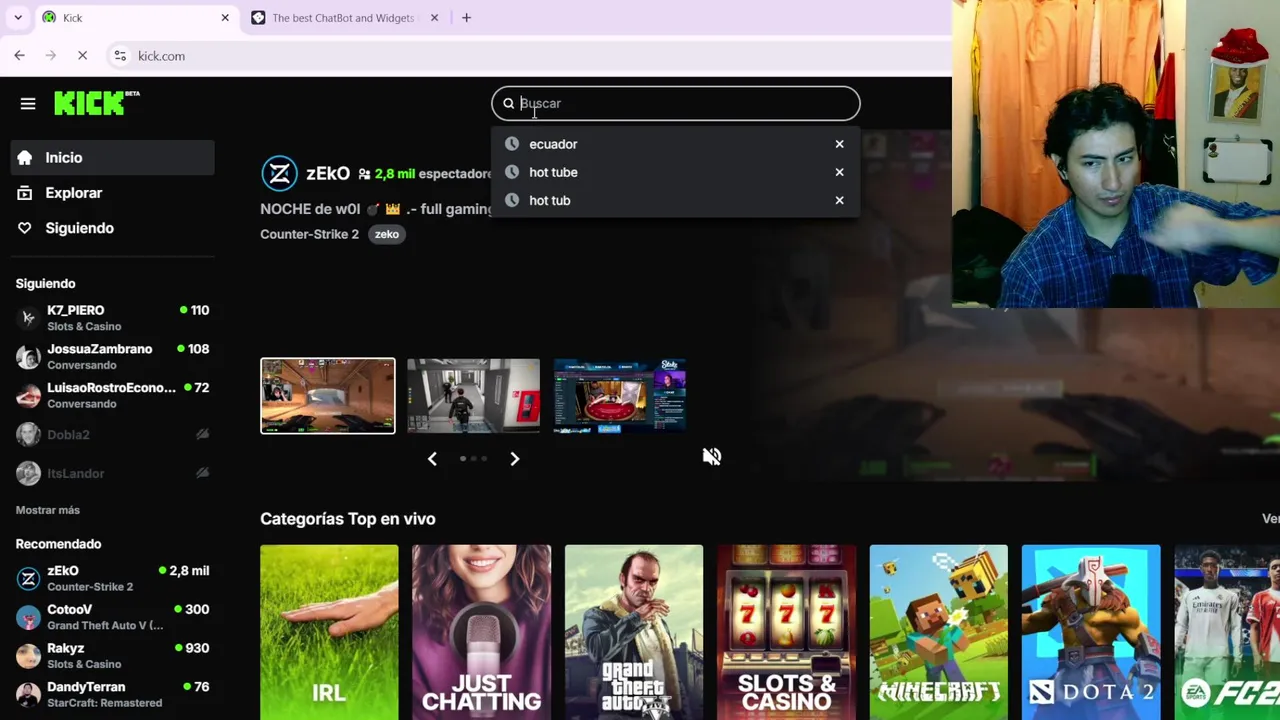Open the Grand Theft Auto V category
This screenshot has height=720, width=1280.
point(634,632)
